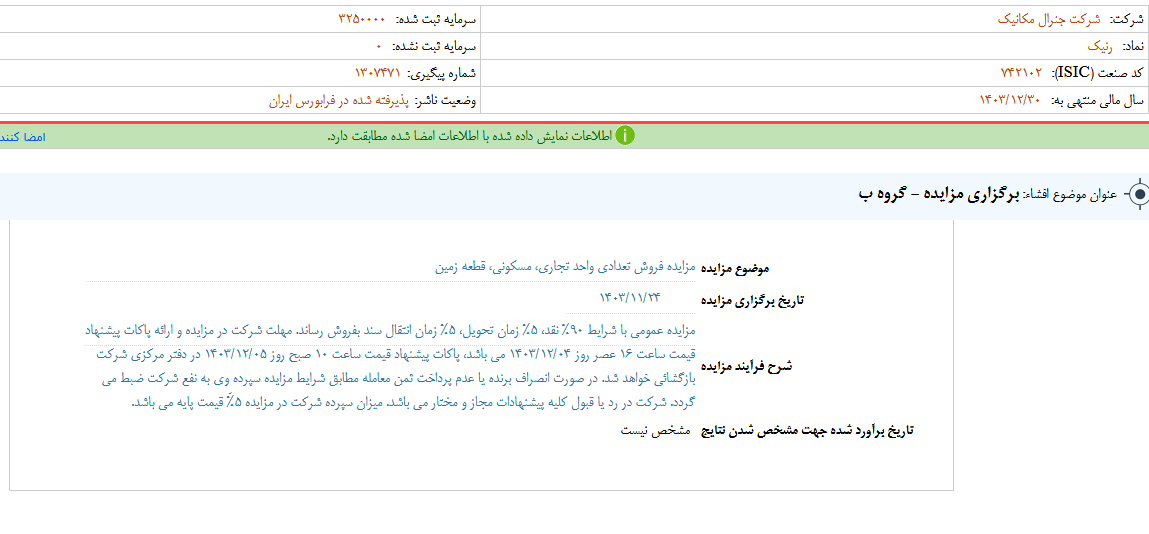Click the label سرمایه ثبت شده

(x=435, y=19)
